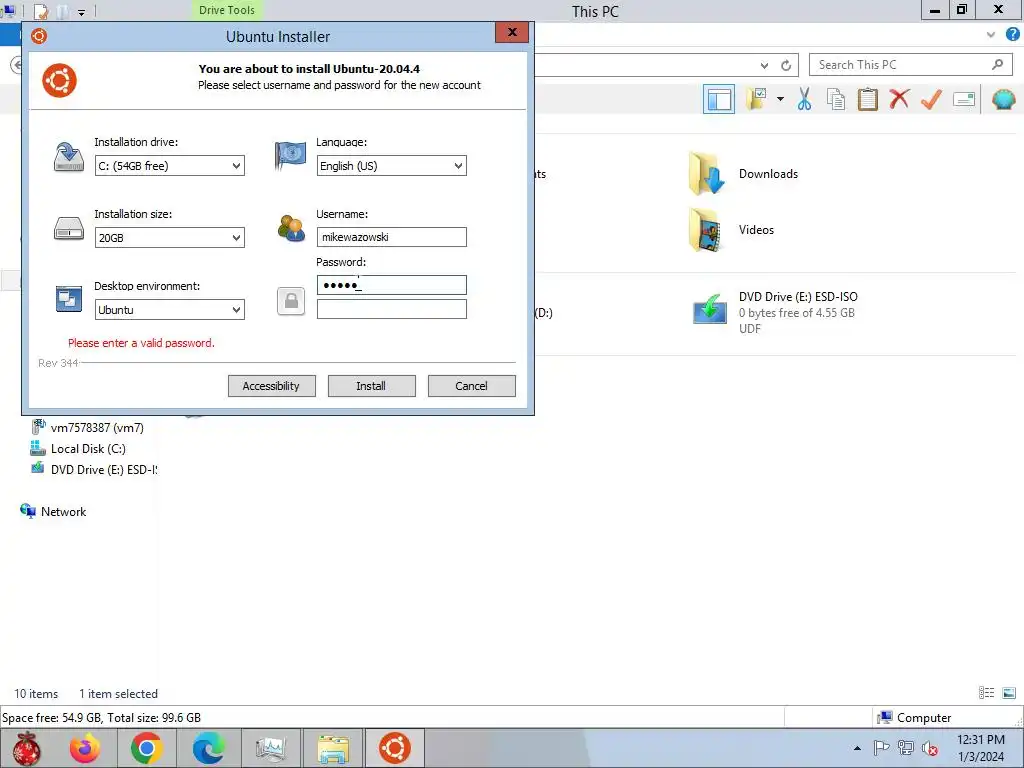Open the Start menu ornament button
Viewport: 1024px width, 768px height.
(x=27, y=748)
